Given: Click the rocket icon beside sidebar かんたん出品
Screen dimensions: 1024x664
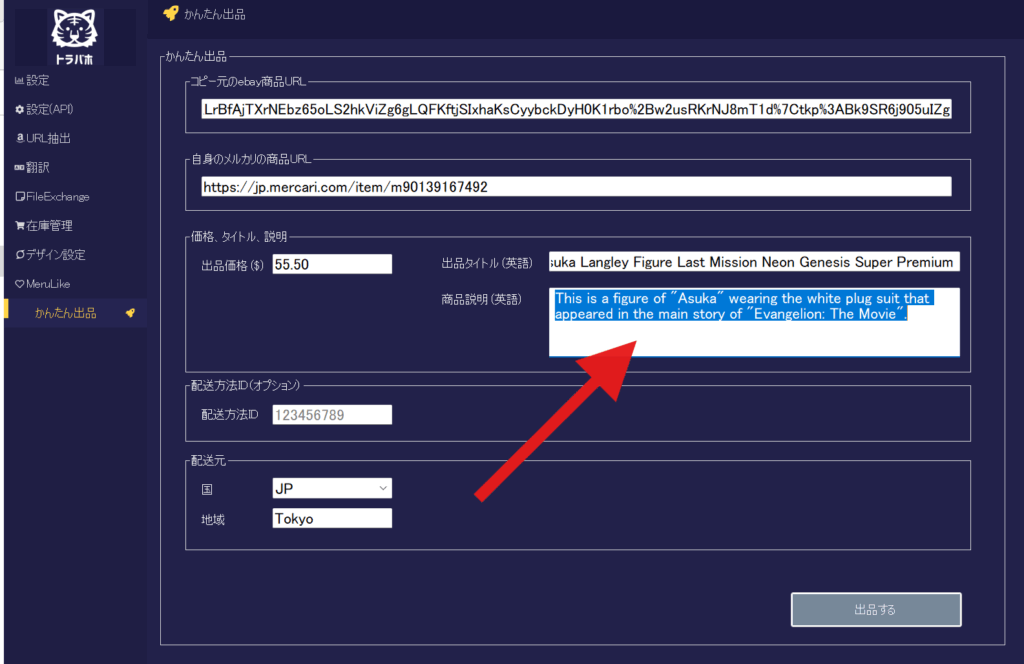Looking at the screenshot, I should [x=129, y=313].
